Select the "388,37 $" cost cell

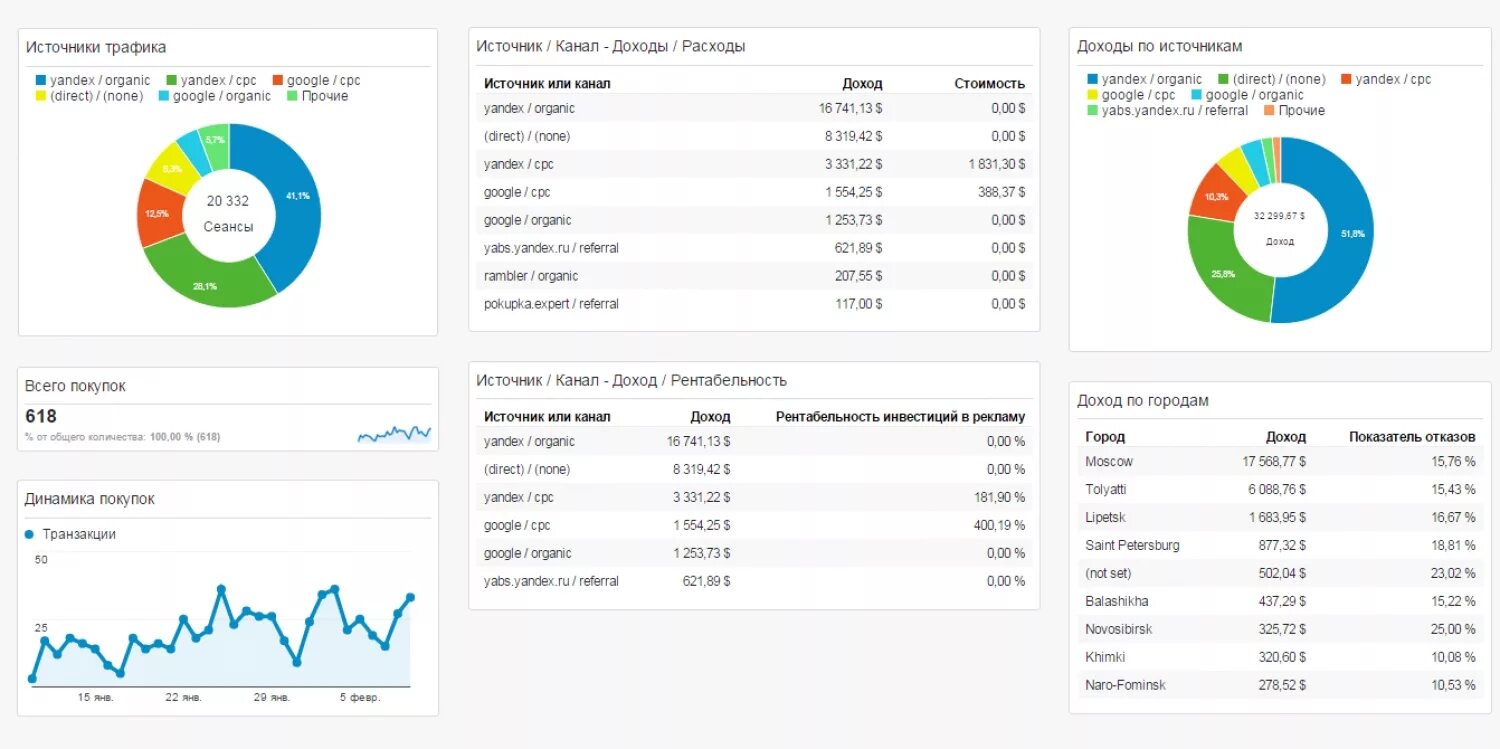(x=1002, y=192)
